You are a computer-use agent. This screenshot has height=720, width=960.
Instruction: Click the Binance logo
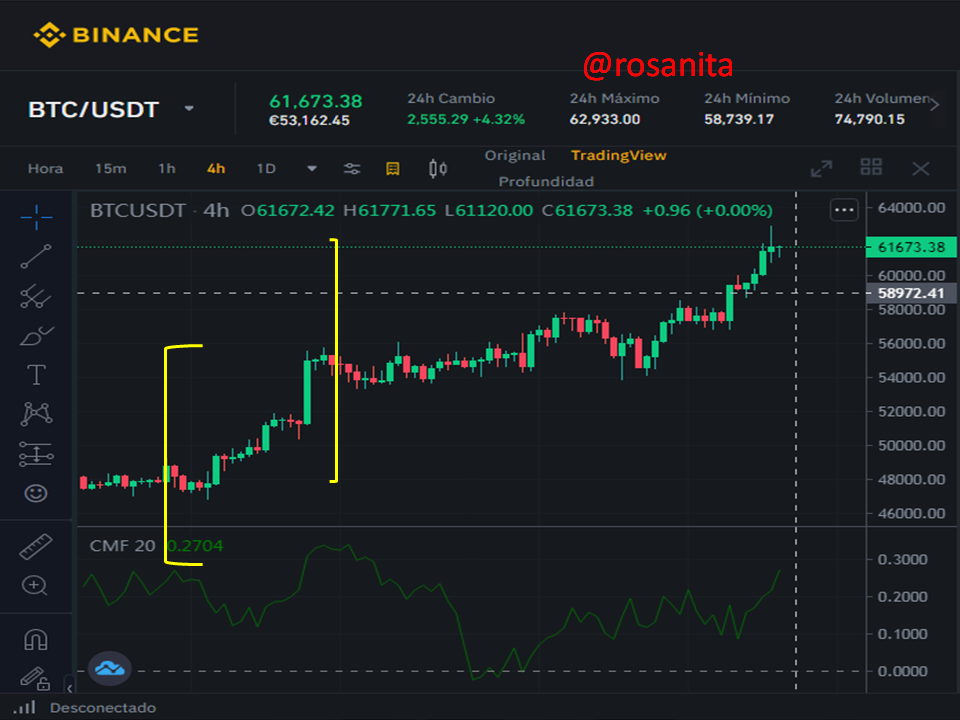116,35
